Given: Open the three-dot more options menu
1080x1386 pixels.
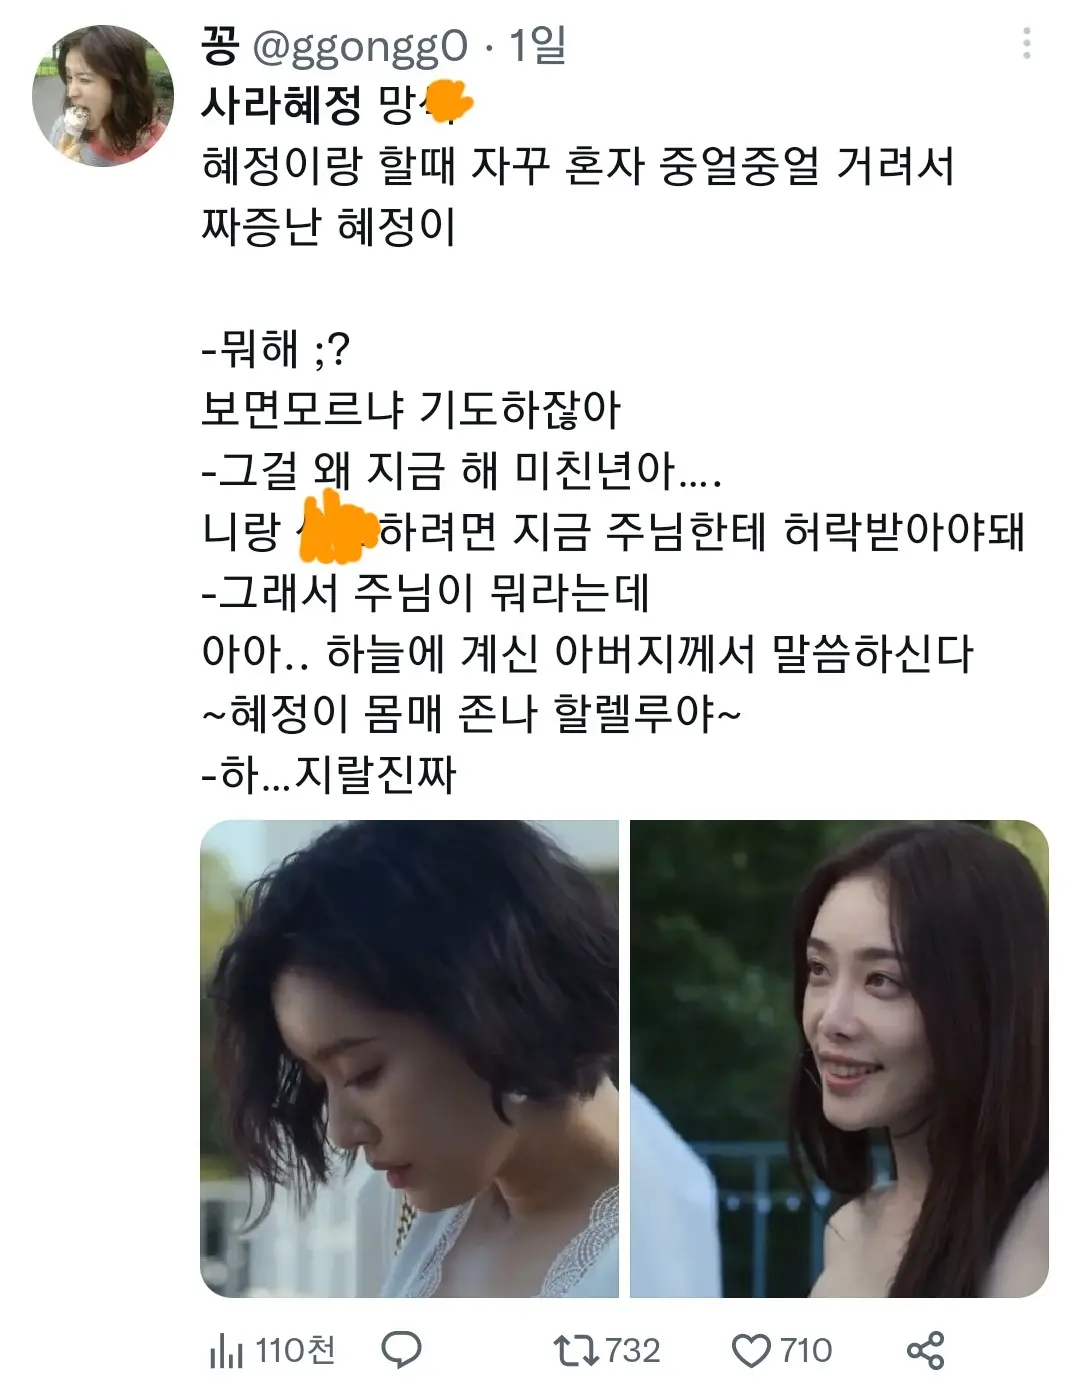Looking at the screenshot, I should 1026,44.
